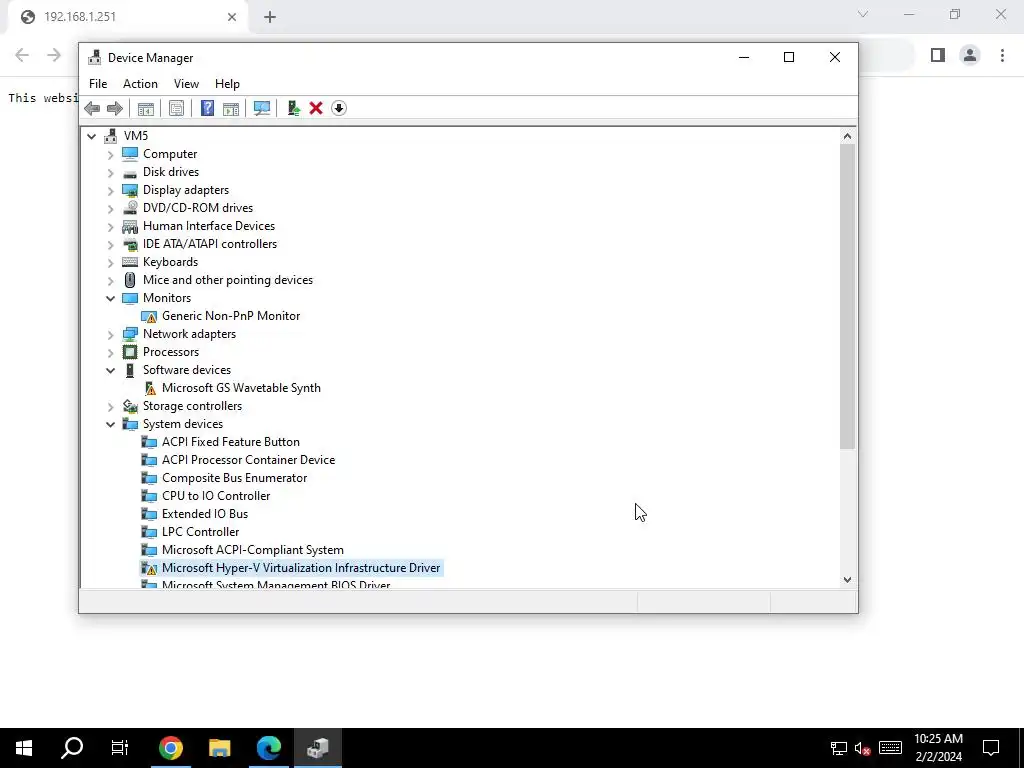Expand the Disk drives category

(x=110, y=172)
